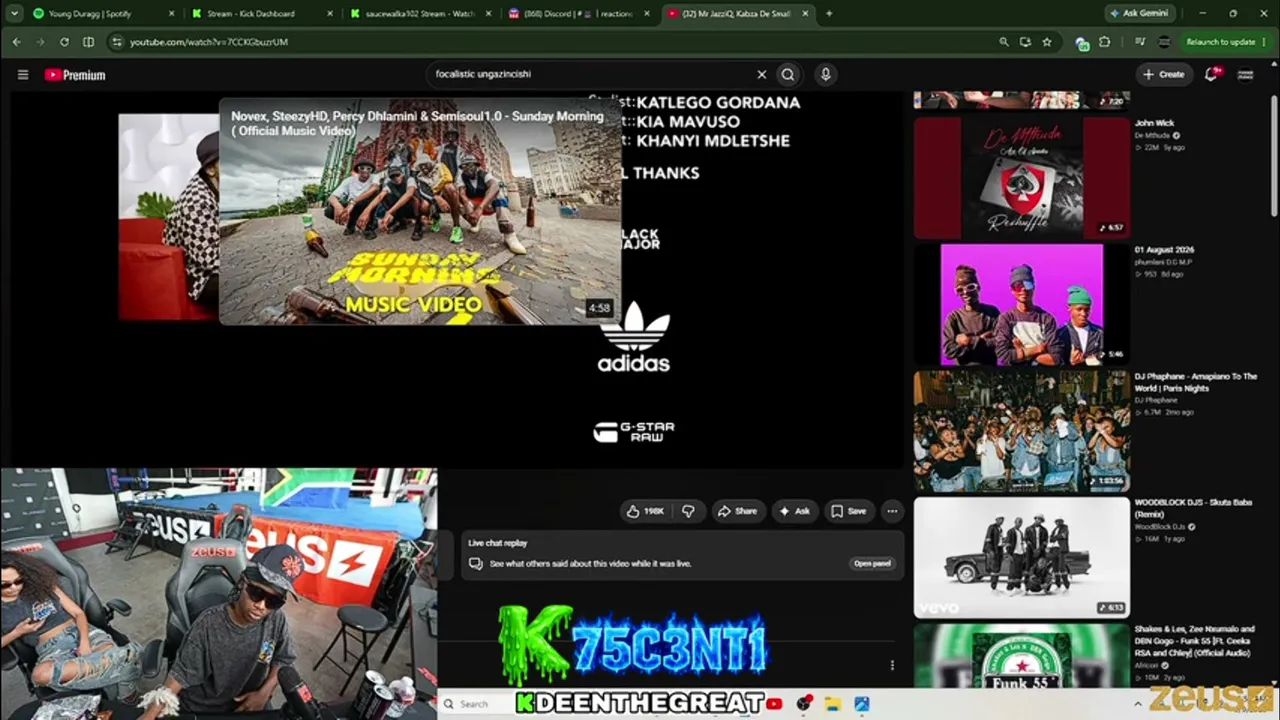The height and width of the screenshot is (720, 1280).
Task: Open YouTube notifications bell
Action: pos(1213,74)
